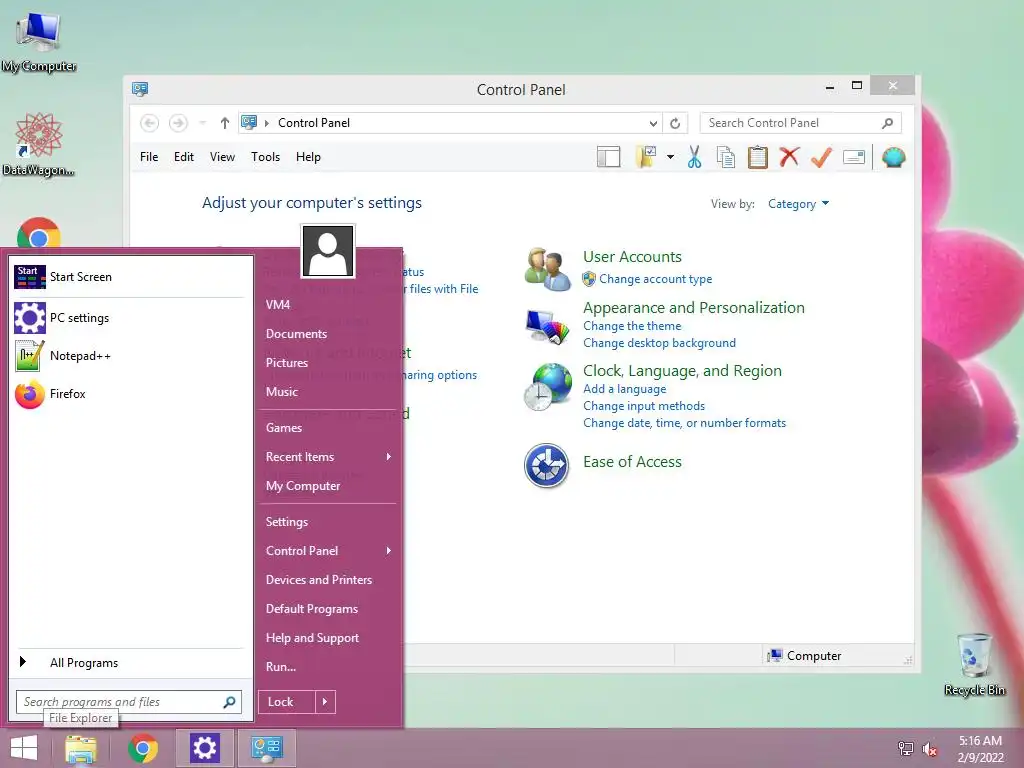1024x768 pixels.
Task: Select My Computer desktop icon
Action: 39,41
